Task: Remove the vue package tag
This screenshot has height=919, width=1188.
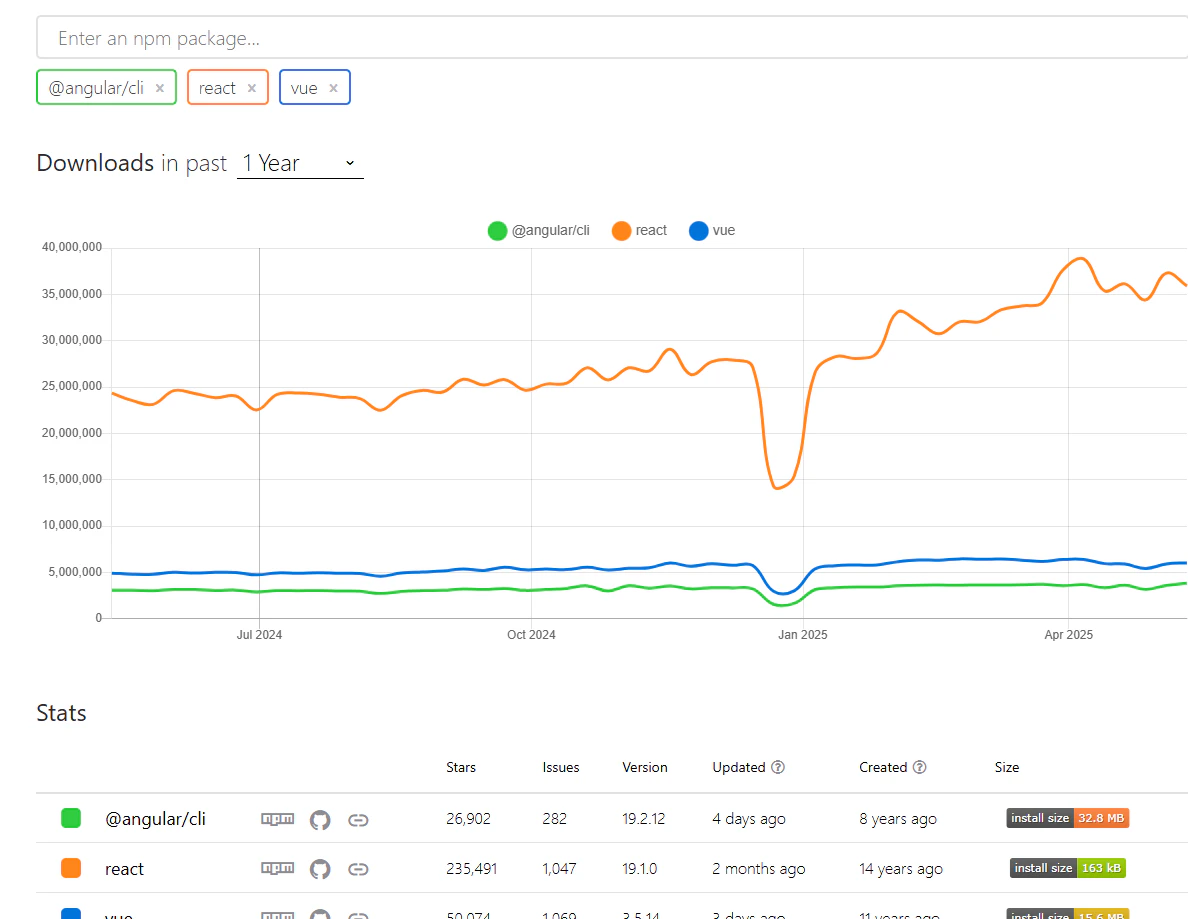Action: click(333, 88)
